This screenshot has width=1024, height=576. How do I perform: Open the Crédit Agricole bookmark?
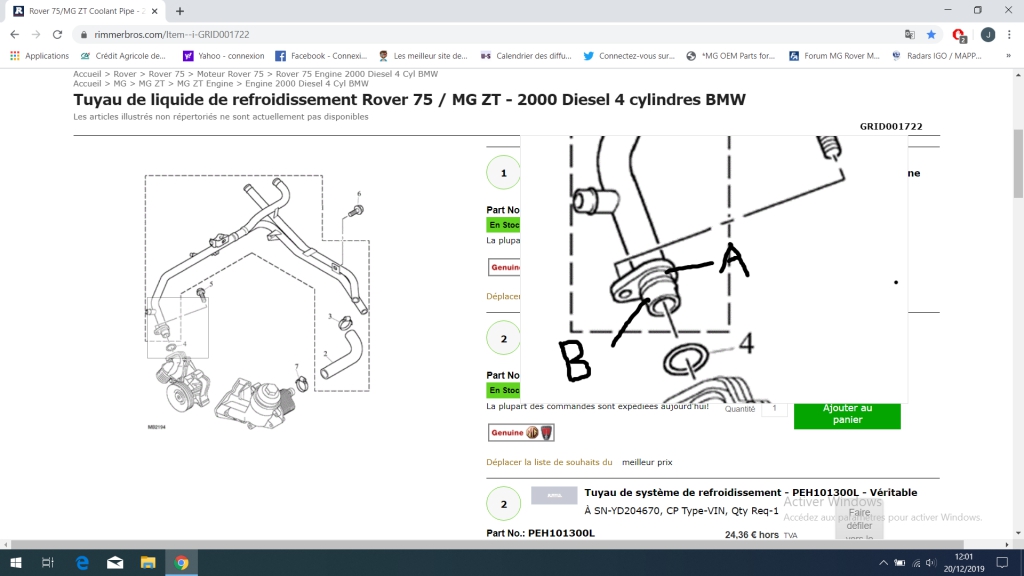click(x=123, y=56)
